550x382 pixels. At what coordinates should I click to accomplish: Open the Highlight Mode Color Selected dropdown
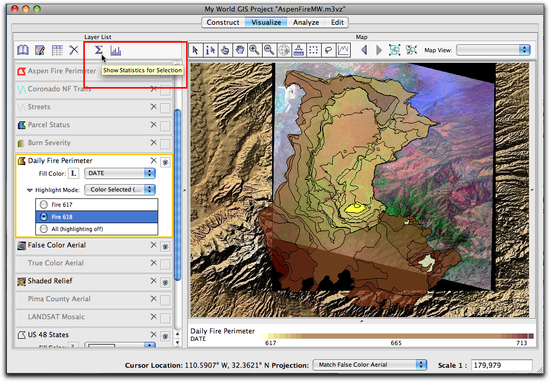[x=120, y=189]
